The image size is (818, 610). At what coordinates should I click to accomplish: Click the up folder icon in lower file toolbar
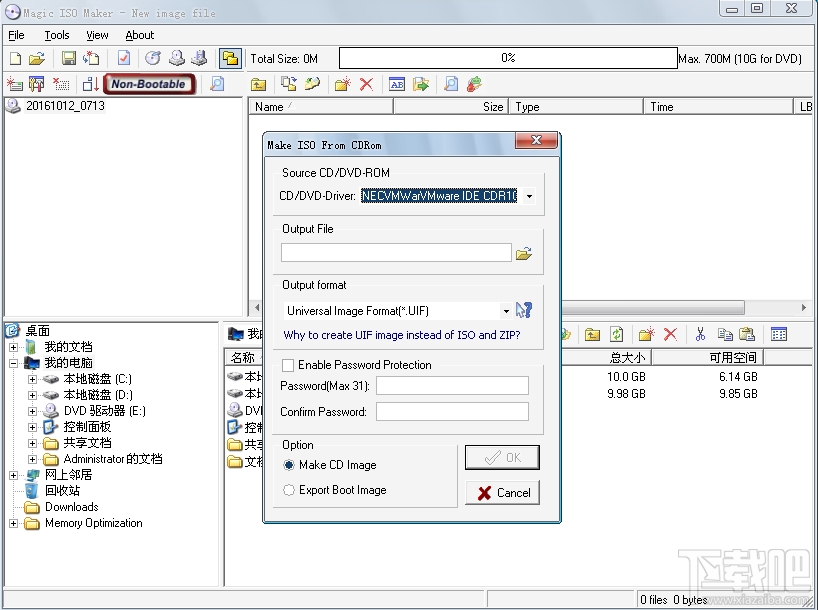592,334
